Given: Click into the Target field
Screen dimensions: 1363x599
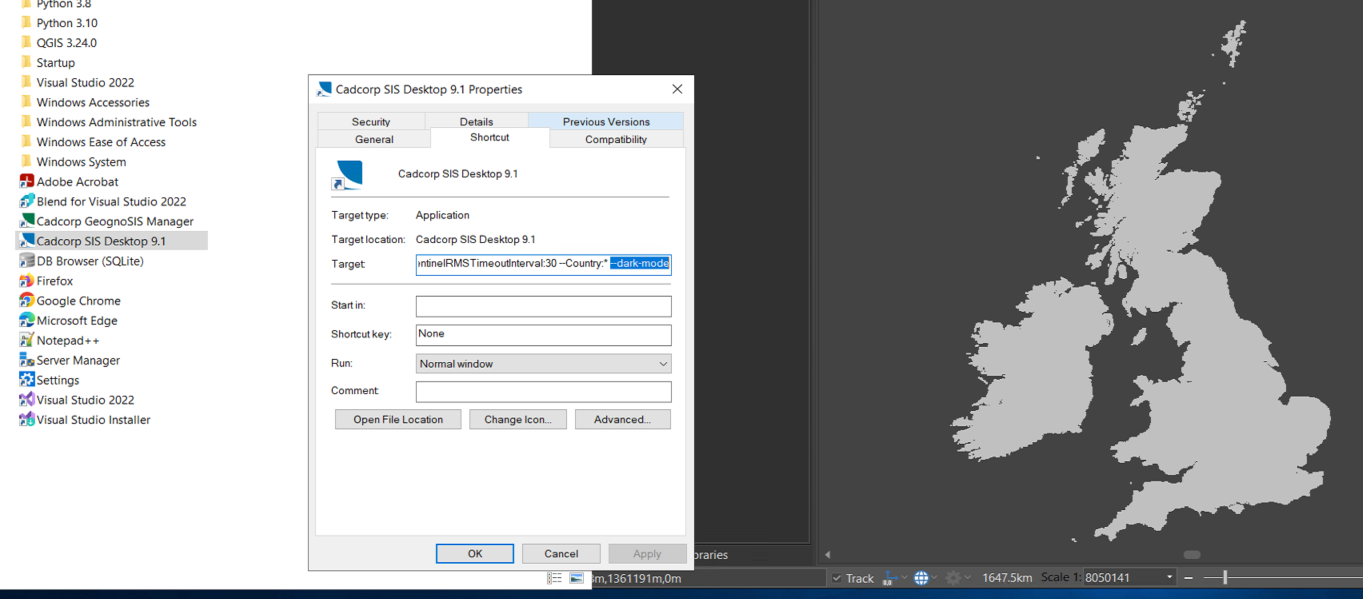Looking at the screenshot, I should 544,264.
